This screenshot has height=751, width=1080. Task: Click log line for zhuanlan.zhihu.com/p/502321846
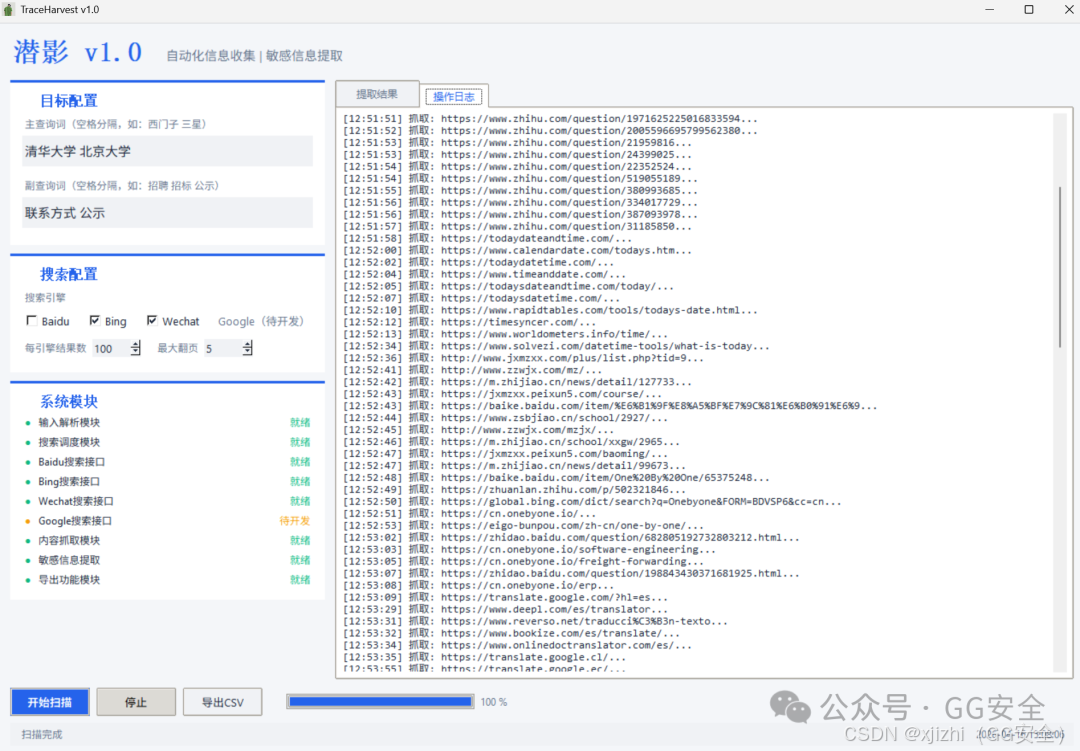click(x=515, y=490)
